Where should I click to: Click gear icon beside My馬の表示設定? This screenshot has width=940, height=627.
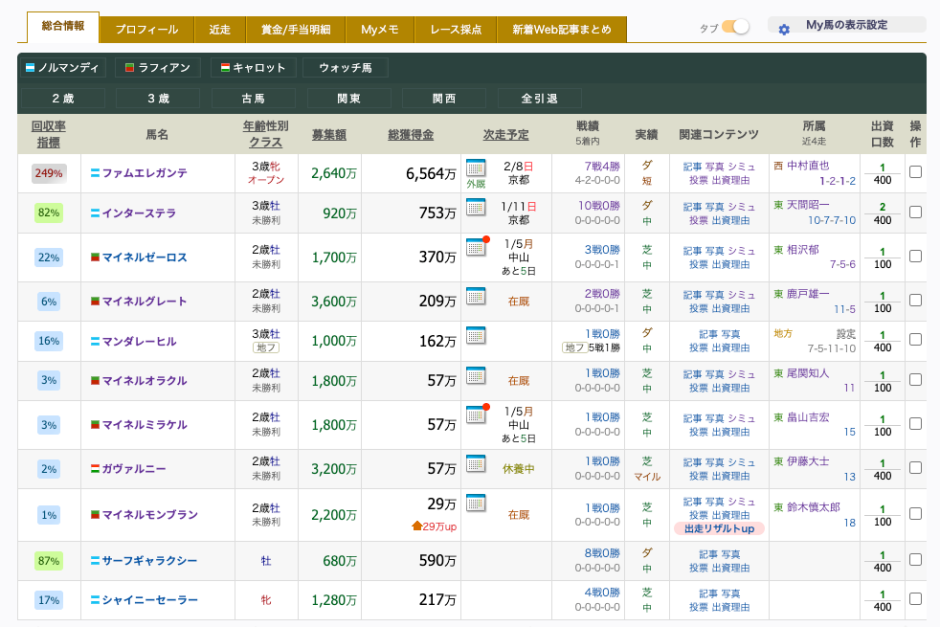[x=784, y=29]
